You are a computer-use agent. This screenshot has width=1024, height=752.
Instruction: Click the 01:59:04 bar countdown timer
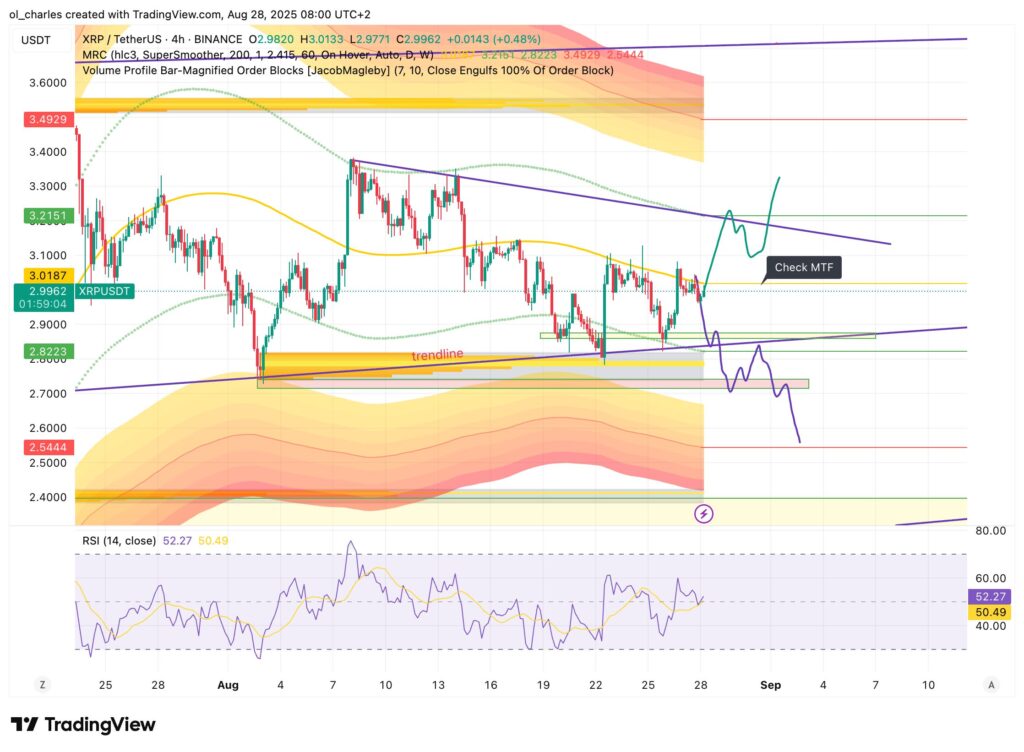point(42,303)
